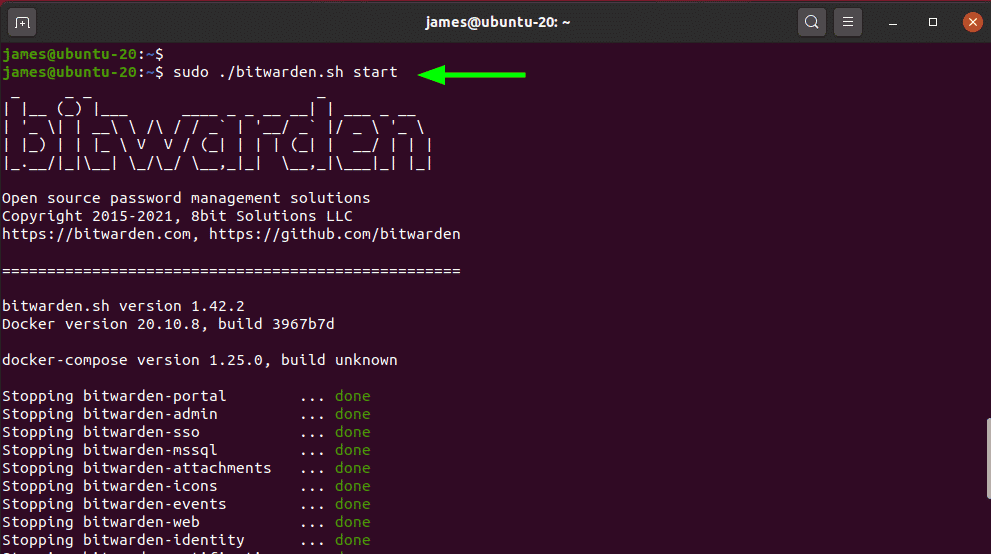991x554 pixels.
Task: Open a new terminal tab
Action: tap(22, 23)
